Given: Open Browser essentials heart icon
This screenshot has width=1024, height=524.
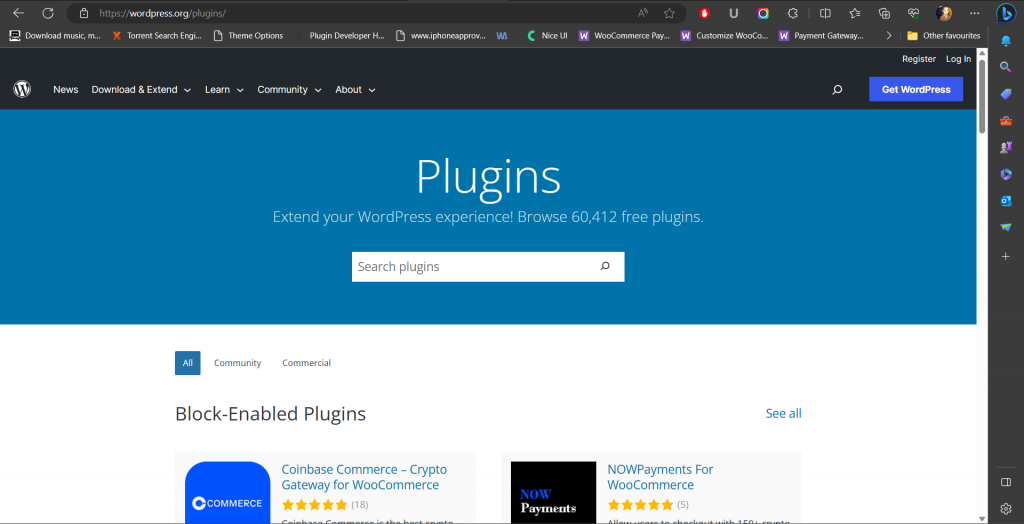Looking at the screenshot, I should pos(914,13).
